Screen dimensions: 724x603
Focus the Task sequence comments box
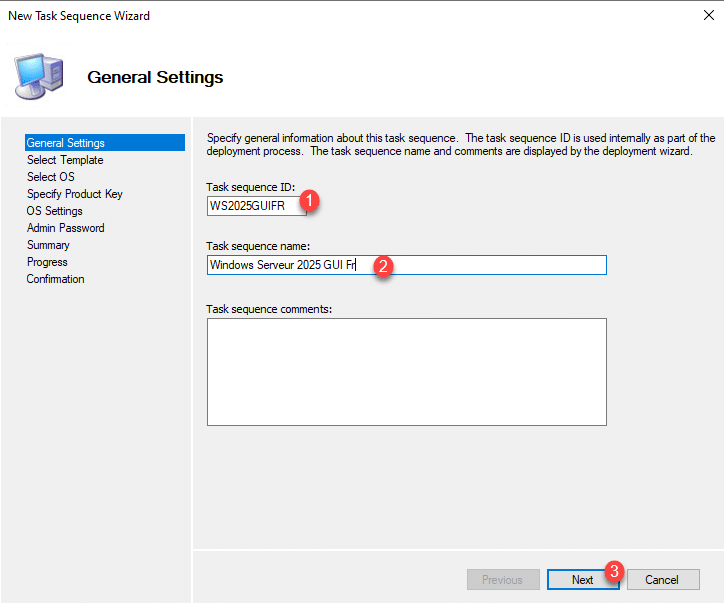point(406,371)
